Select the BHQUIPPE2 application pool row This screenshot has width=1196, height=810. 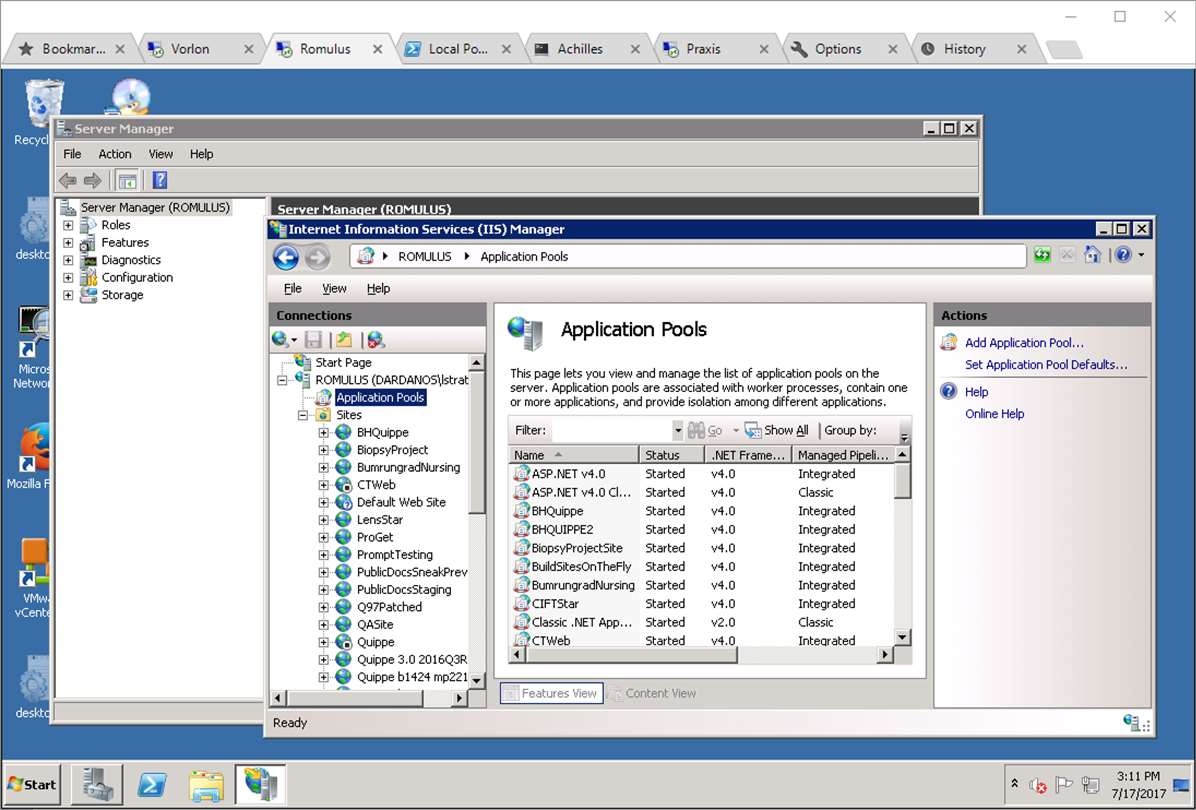701,529
